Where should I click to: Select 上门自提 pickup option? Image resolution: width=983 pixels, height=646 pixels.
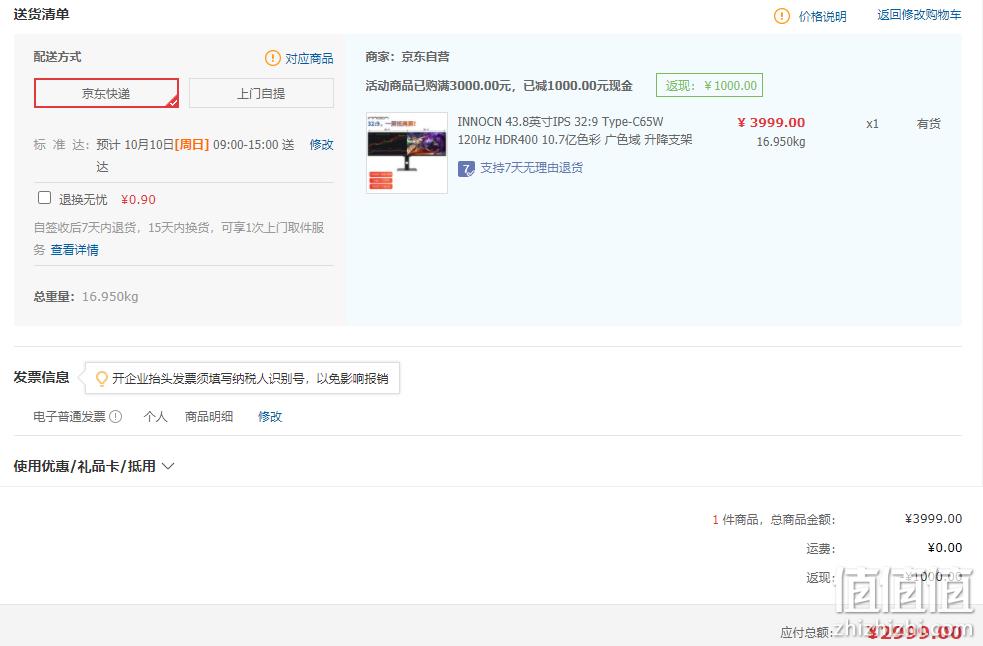261,93
